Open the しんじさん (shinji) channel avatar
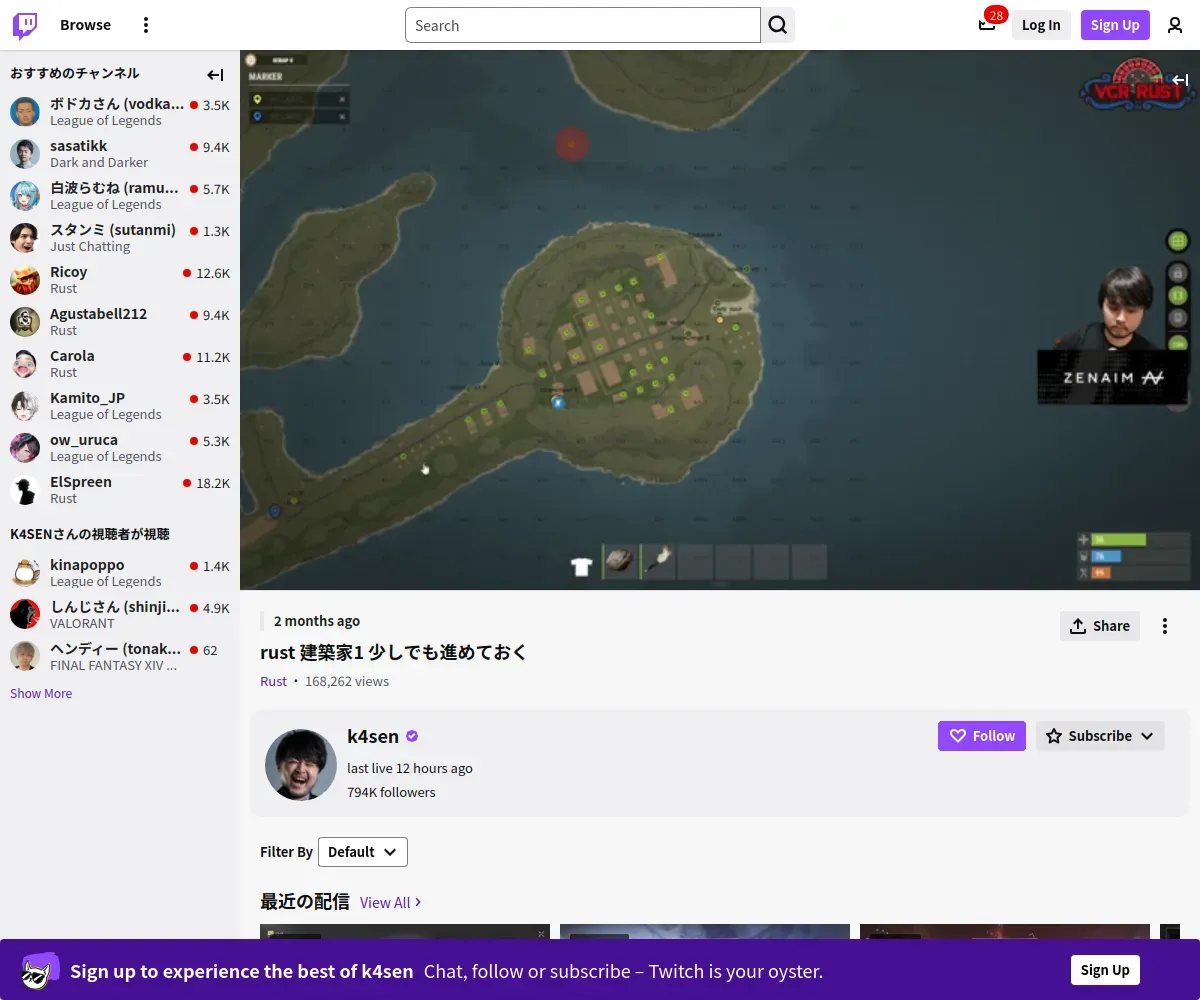 pos(25,615)
